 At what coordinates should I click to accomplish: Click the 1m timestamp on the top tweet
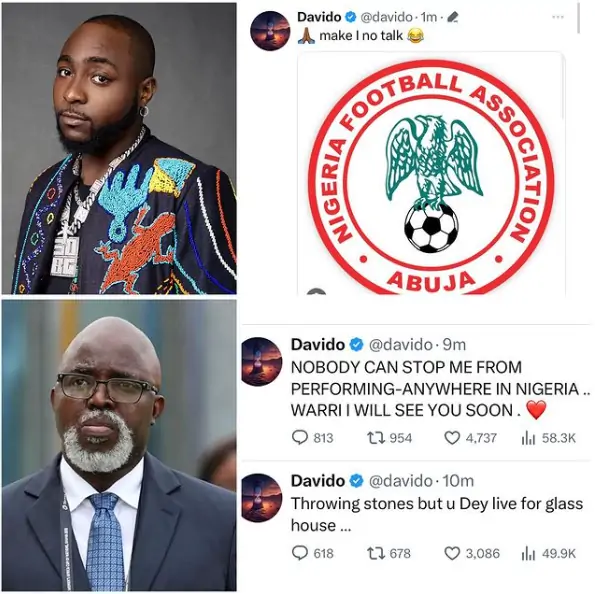(429, 17)
